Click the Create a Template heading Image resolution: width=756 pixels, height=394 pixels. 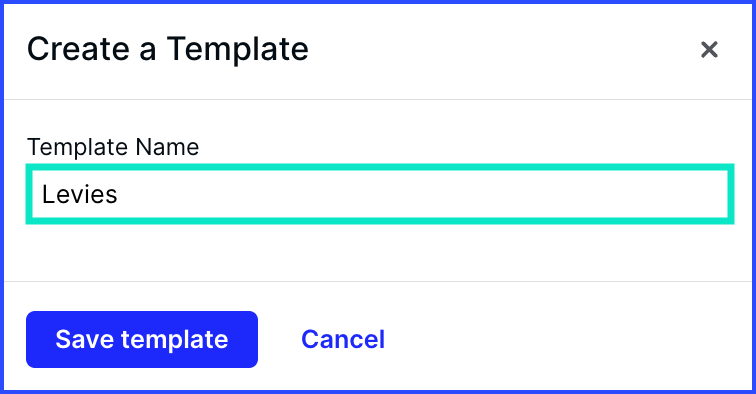pyautogui.click(x=167, y=49)
